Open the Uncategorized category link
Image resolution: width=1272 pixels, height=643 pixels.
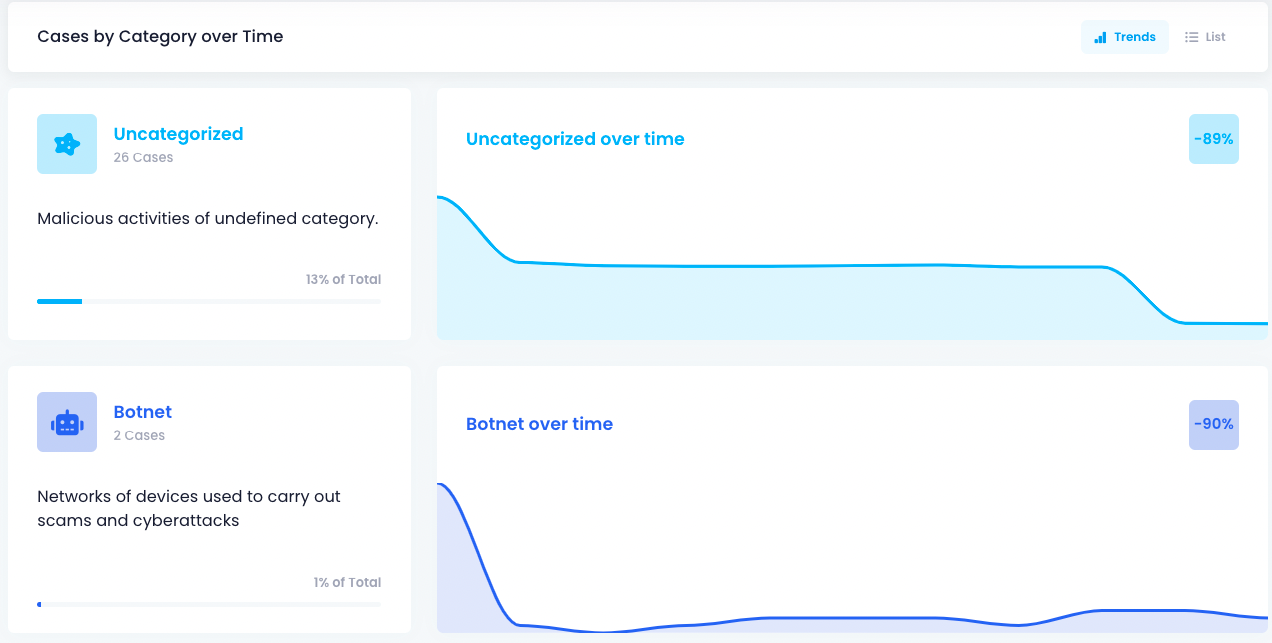click(x=178, y=134)
